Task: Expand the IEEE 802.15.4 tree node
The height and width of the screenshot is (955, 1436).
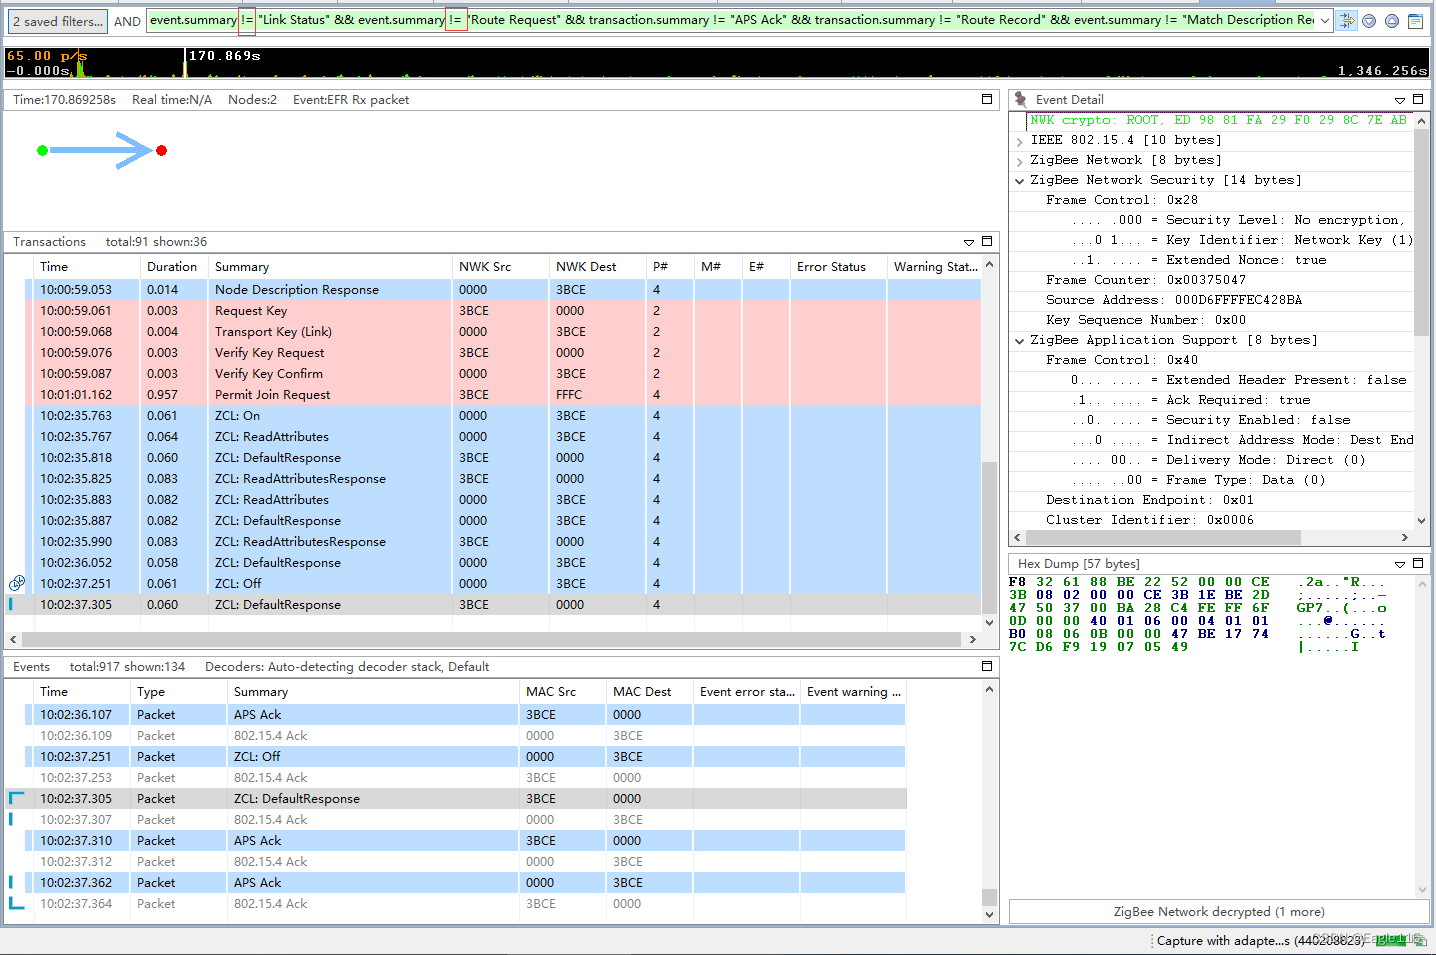Action: click(x=1019, y=141)
